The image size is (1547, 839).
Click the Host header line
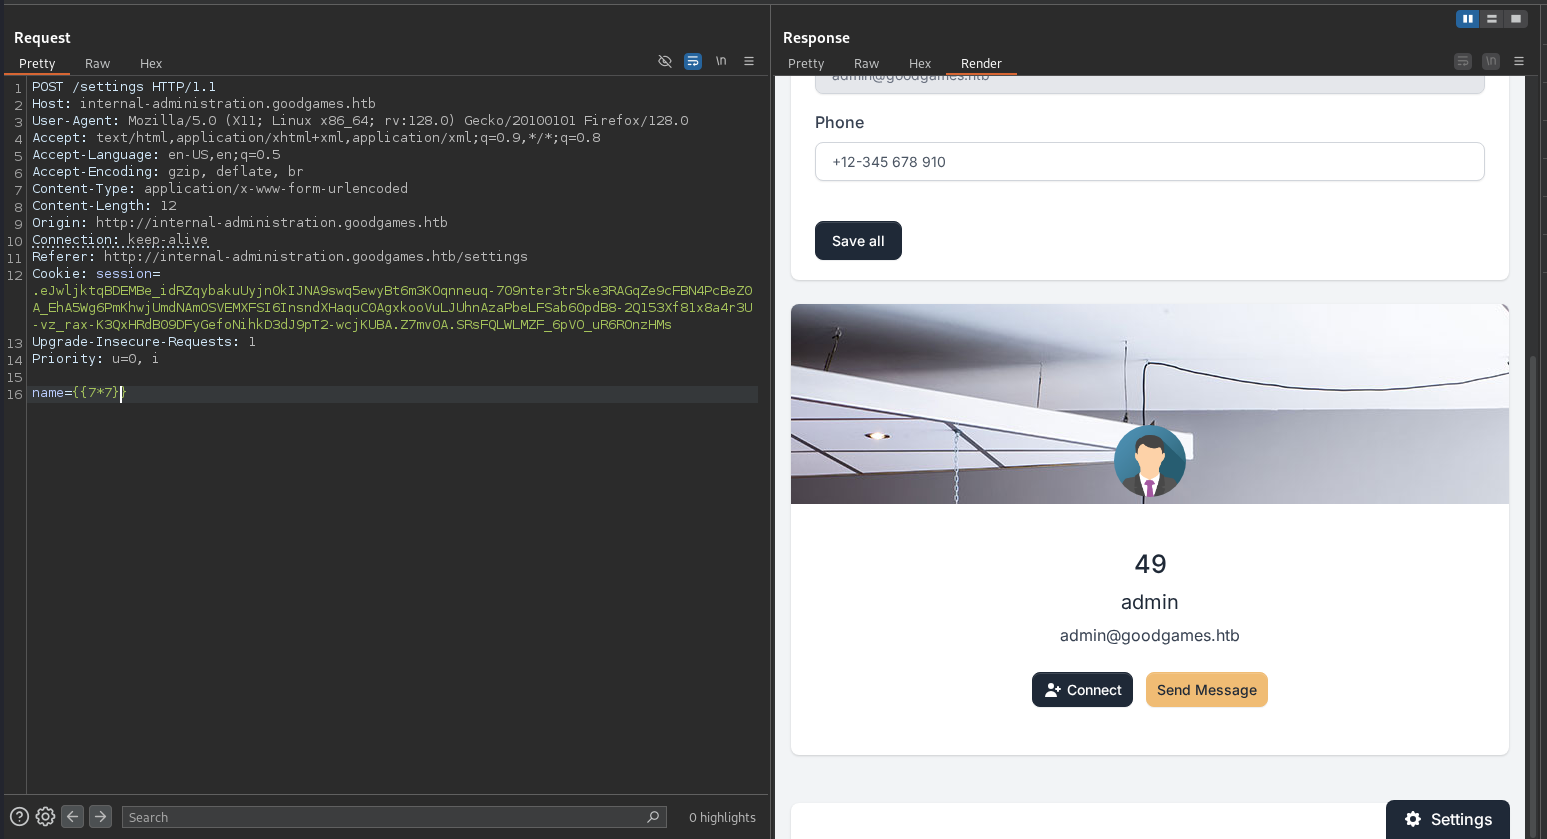point(204,104)
